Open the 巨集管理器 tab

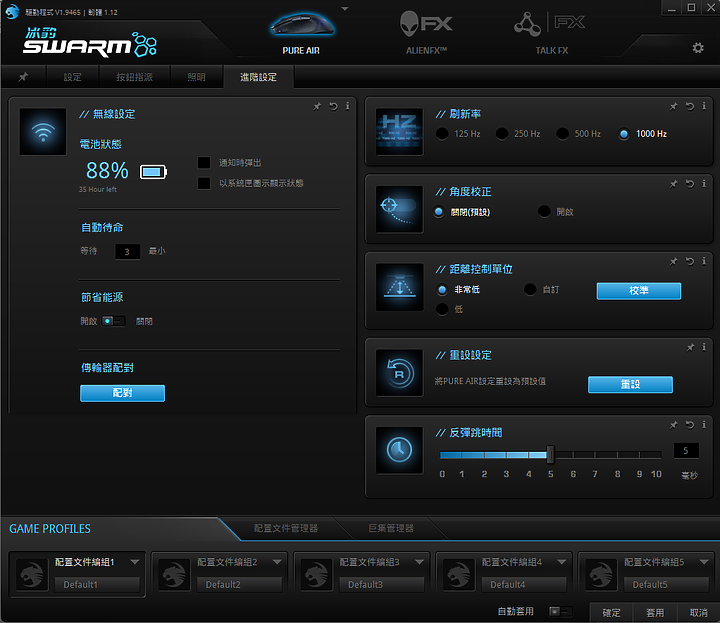(391, 528)
